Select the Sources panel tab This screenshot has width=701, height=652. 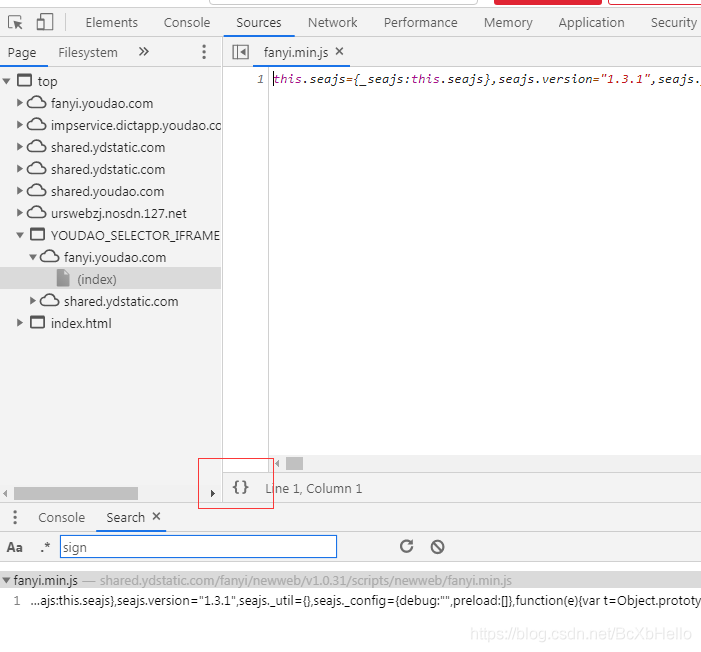(259, 22)
